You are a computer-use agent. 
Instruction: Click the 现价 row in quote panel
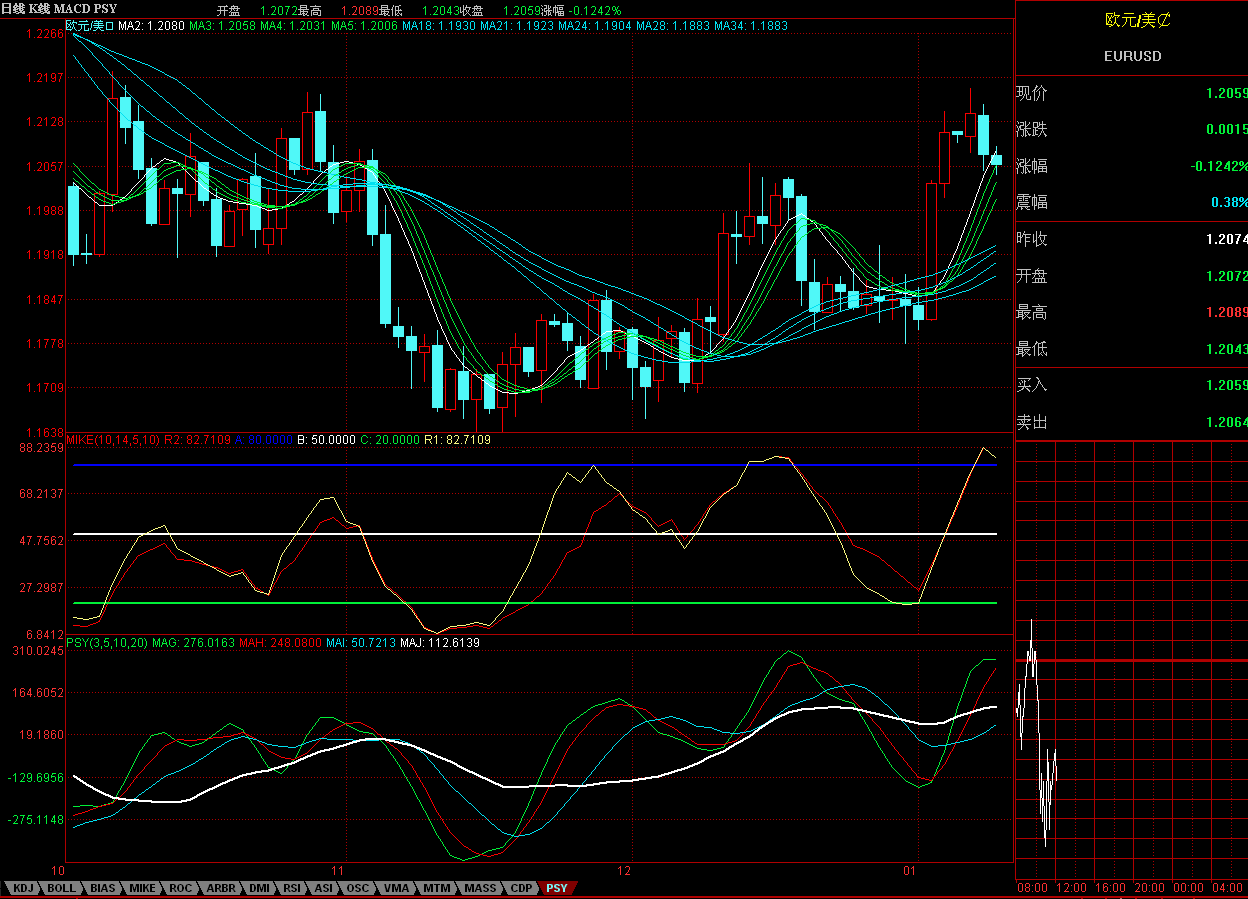tap(1132, 93)
